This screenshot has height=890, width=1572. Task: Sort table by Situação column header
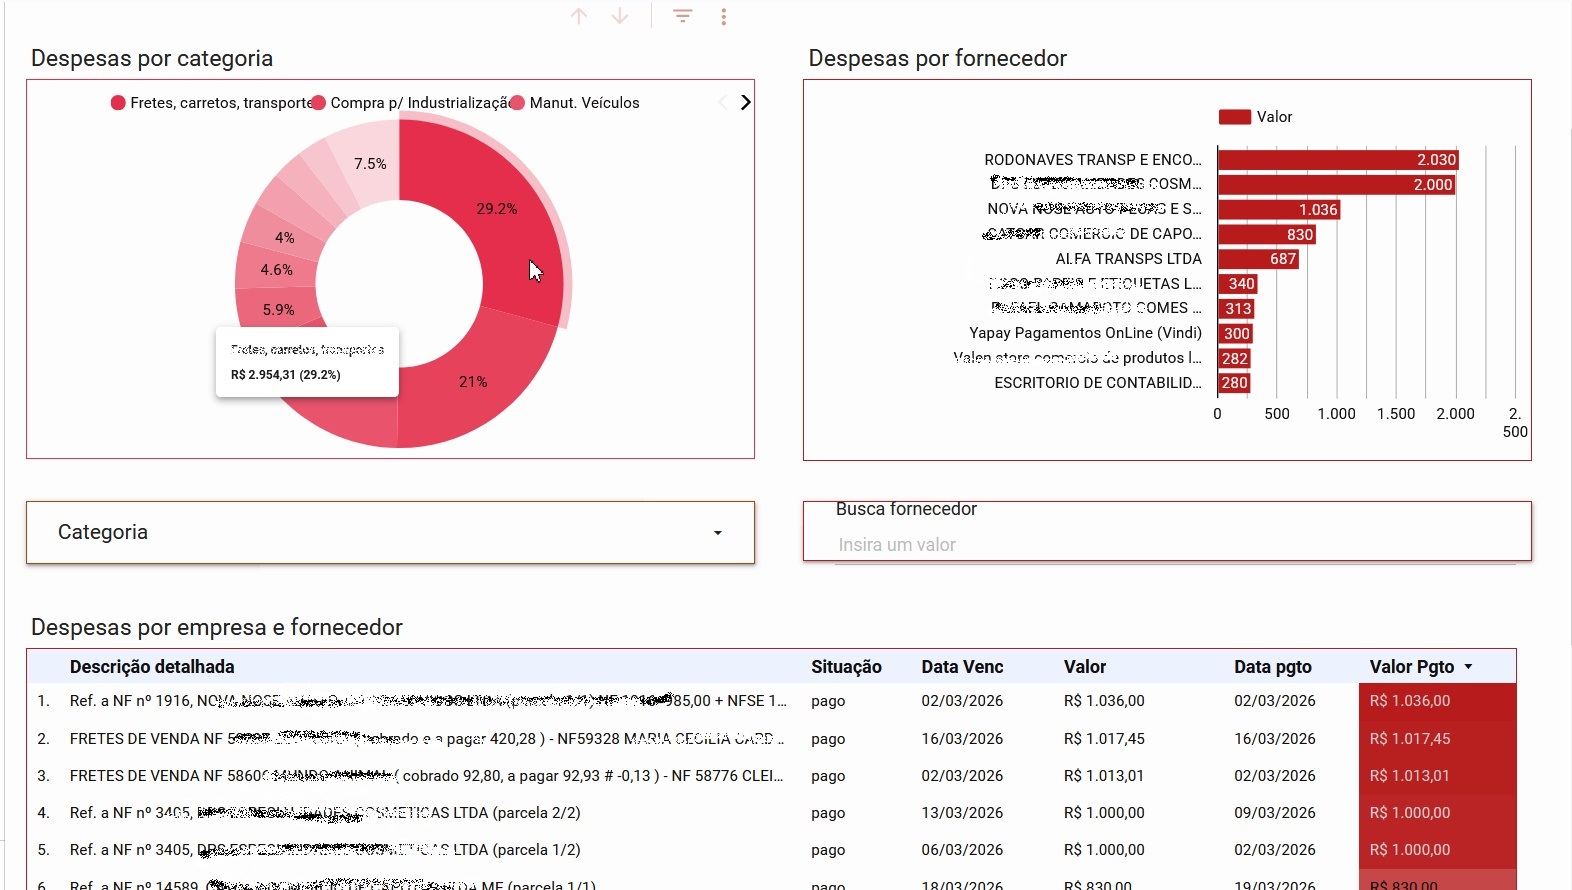click(x=846, y=667)
